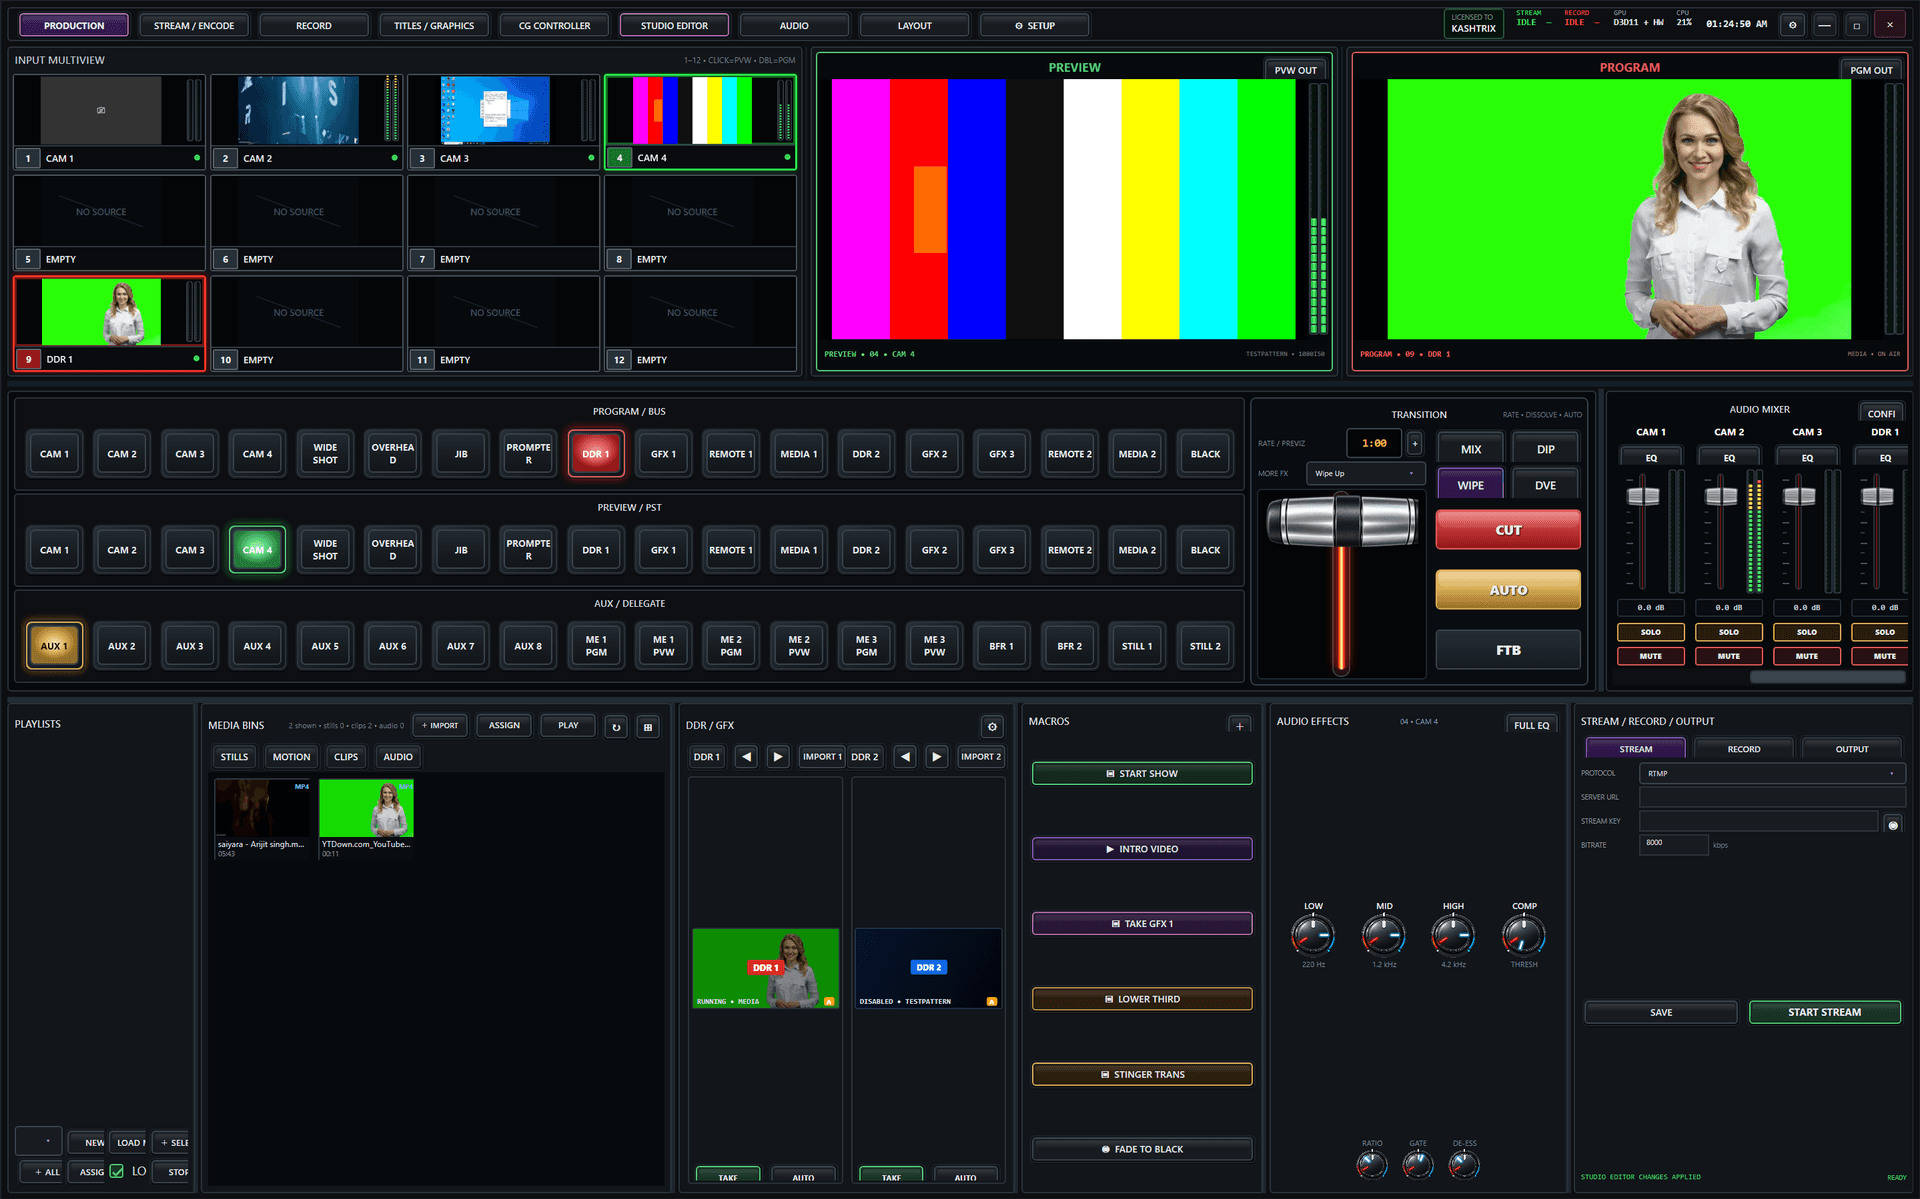Adjust the MID EQ knob
Image resolution: width=1920 pixels, height=1199 pixels.
[x=1383, y=936]
